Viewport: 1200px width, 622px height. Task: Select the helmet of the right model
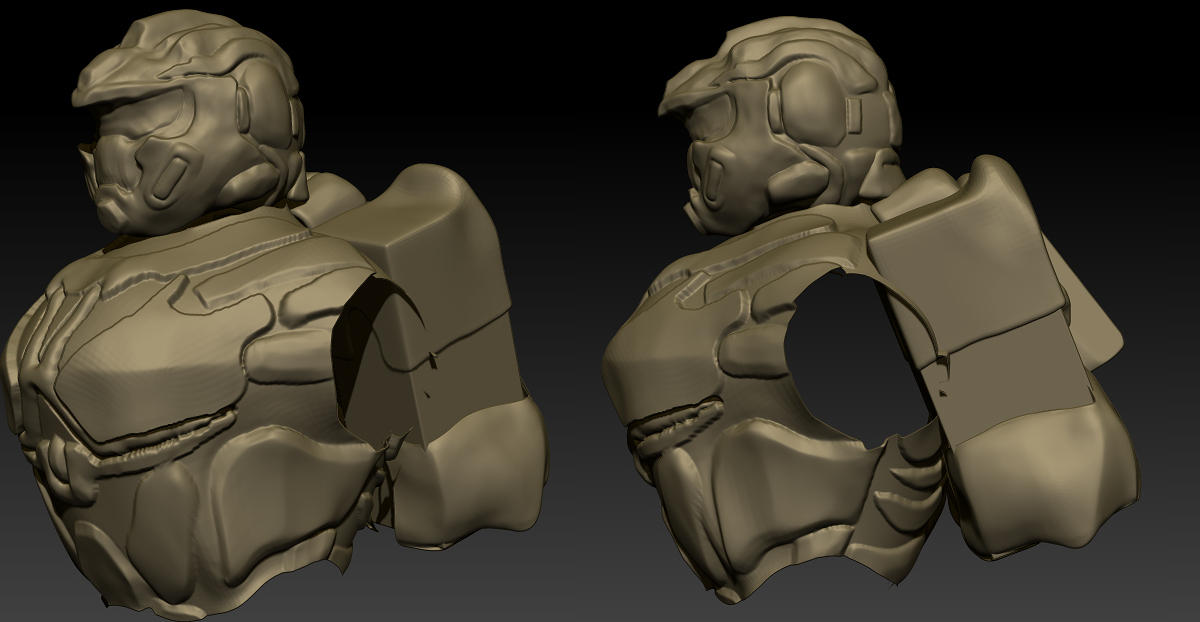(780, 125)
